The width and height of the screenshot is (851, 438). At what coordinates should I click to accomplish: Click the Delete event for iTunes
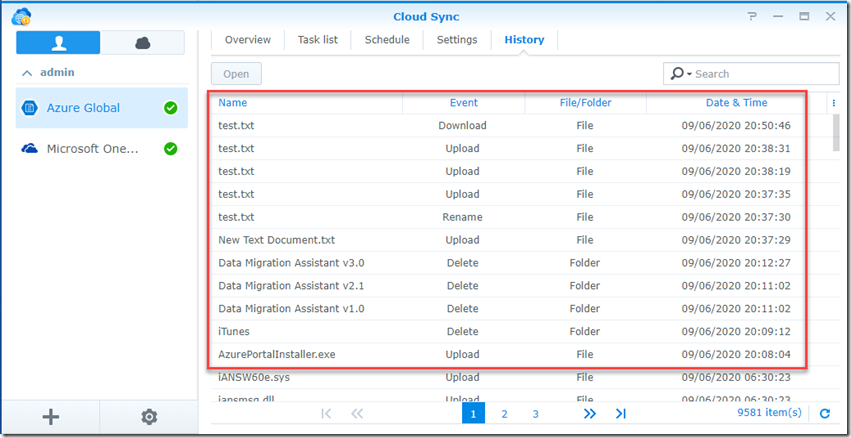coord(462,331)
